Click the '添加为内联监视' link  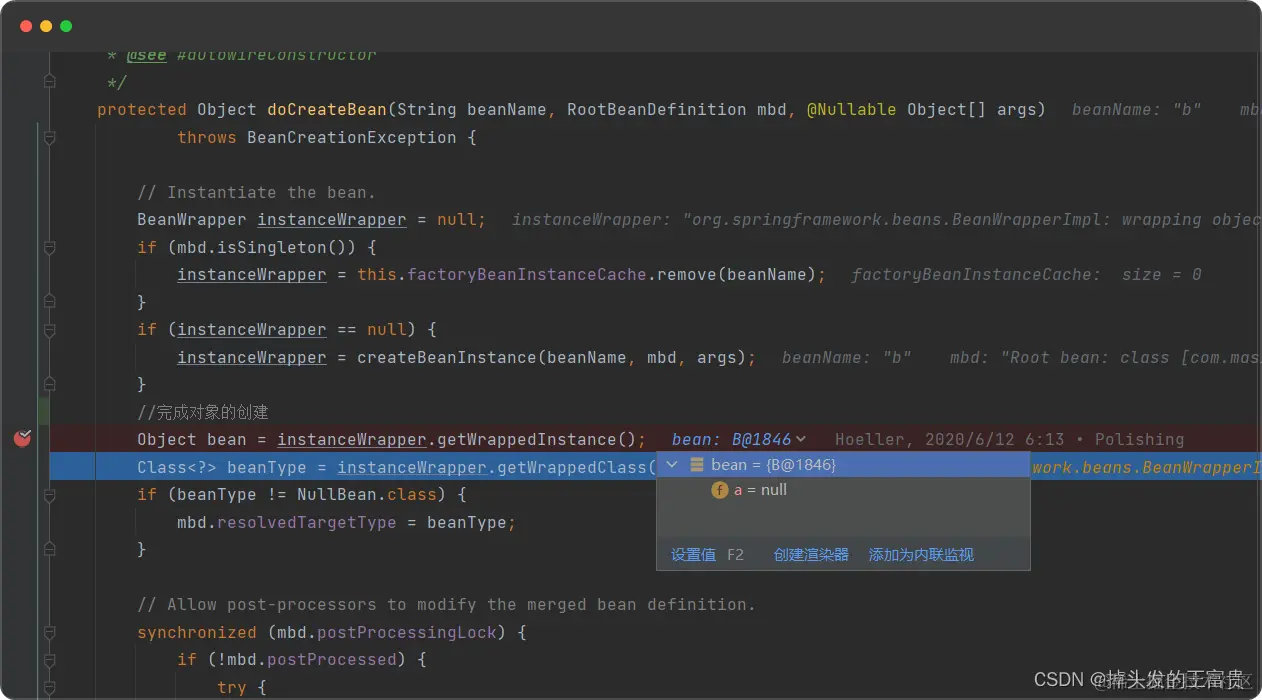921,554
